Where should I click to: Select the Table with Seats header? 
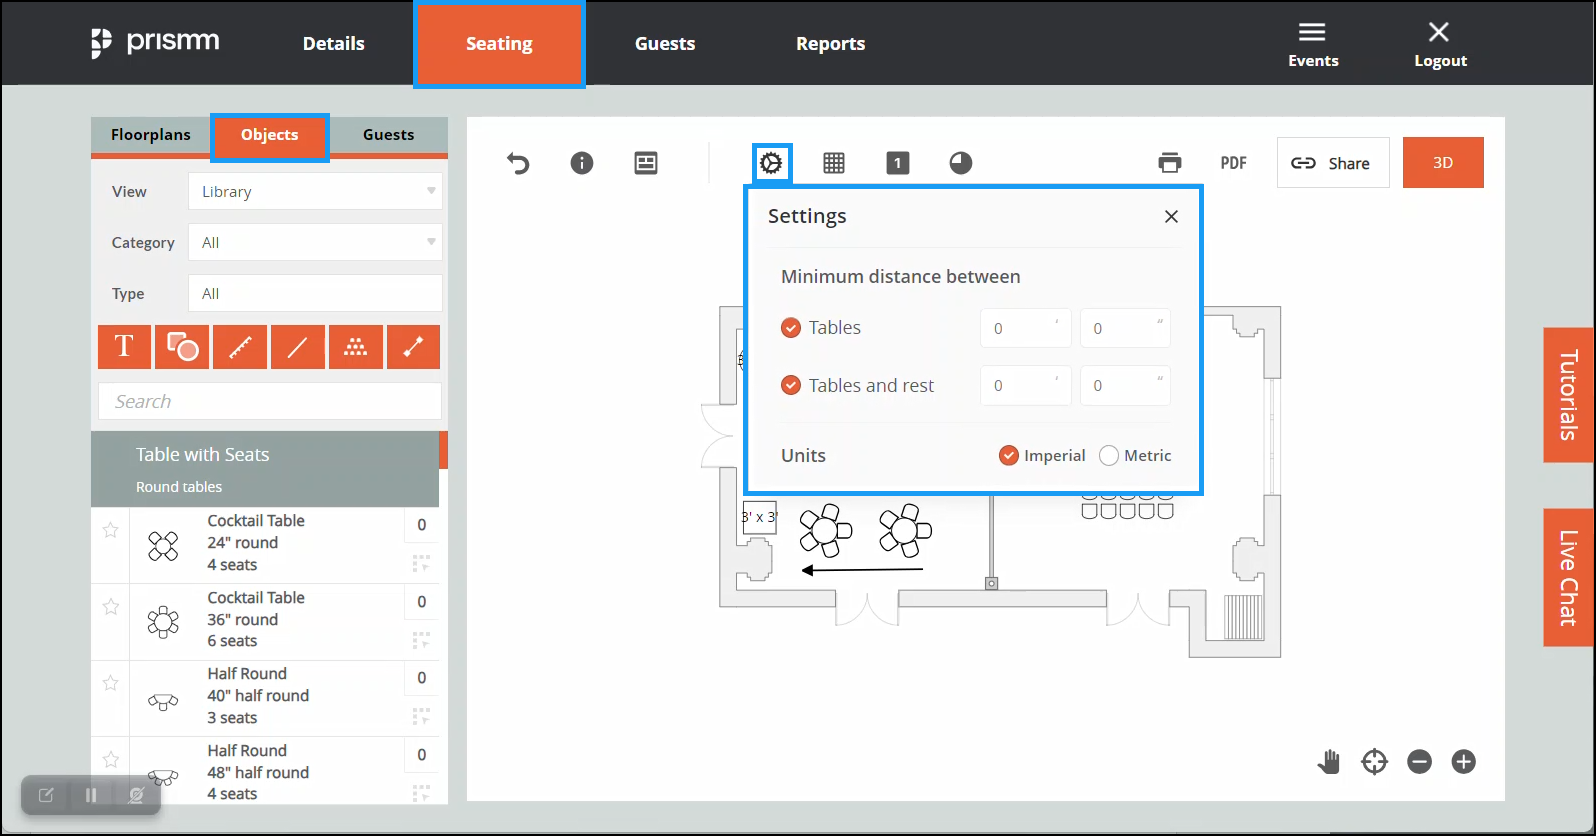pos(265,469)
